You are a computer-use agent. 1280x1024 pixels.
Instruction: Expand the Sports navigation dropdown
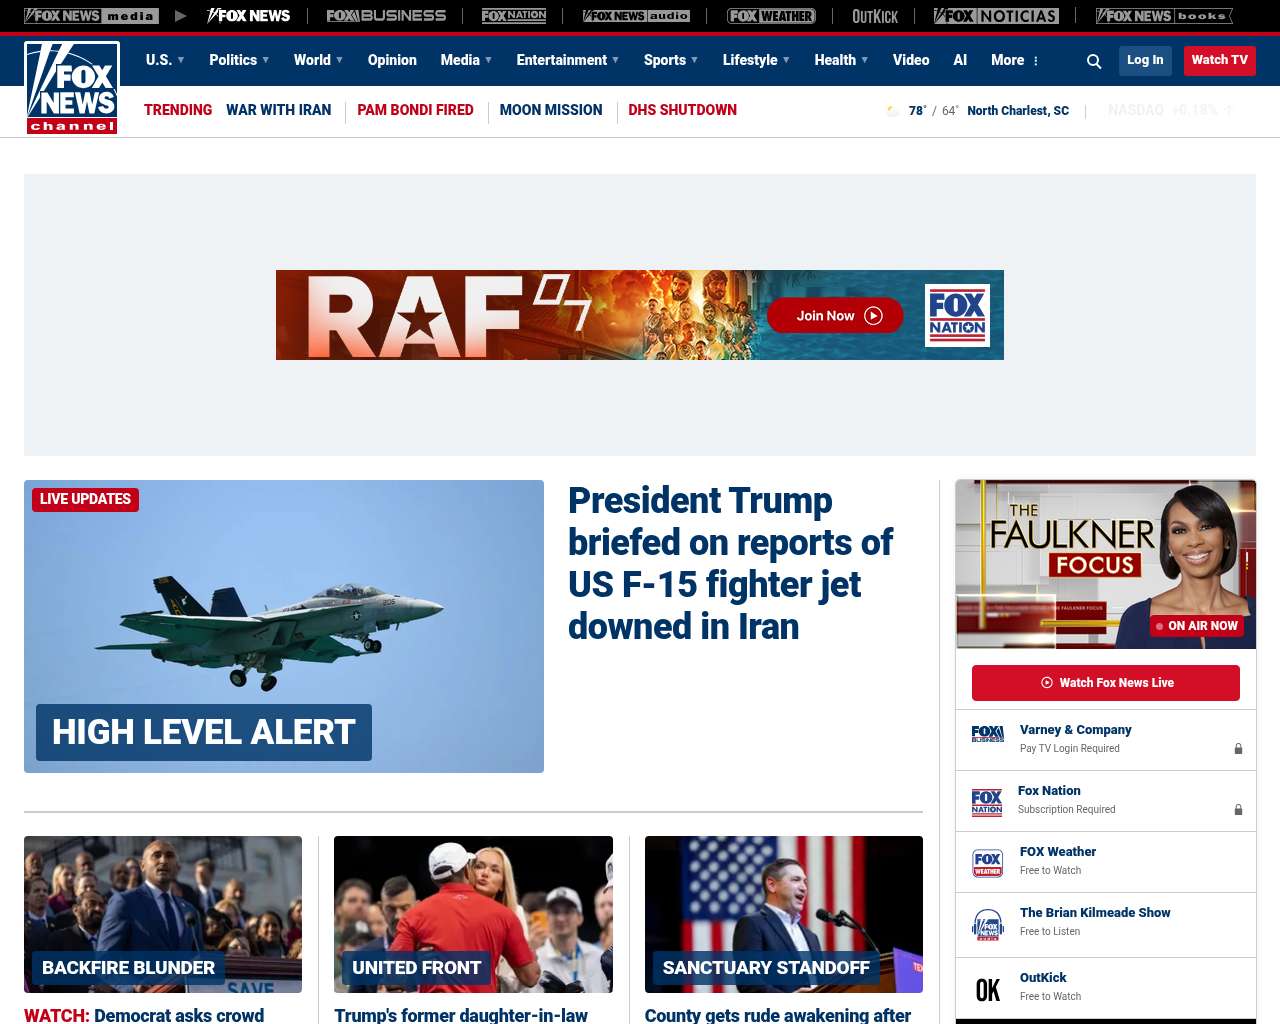click(x=671, y=60)
